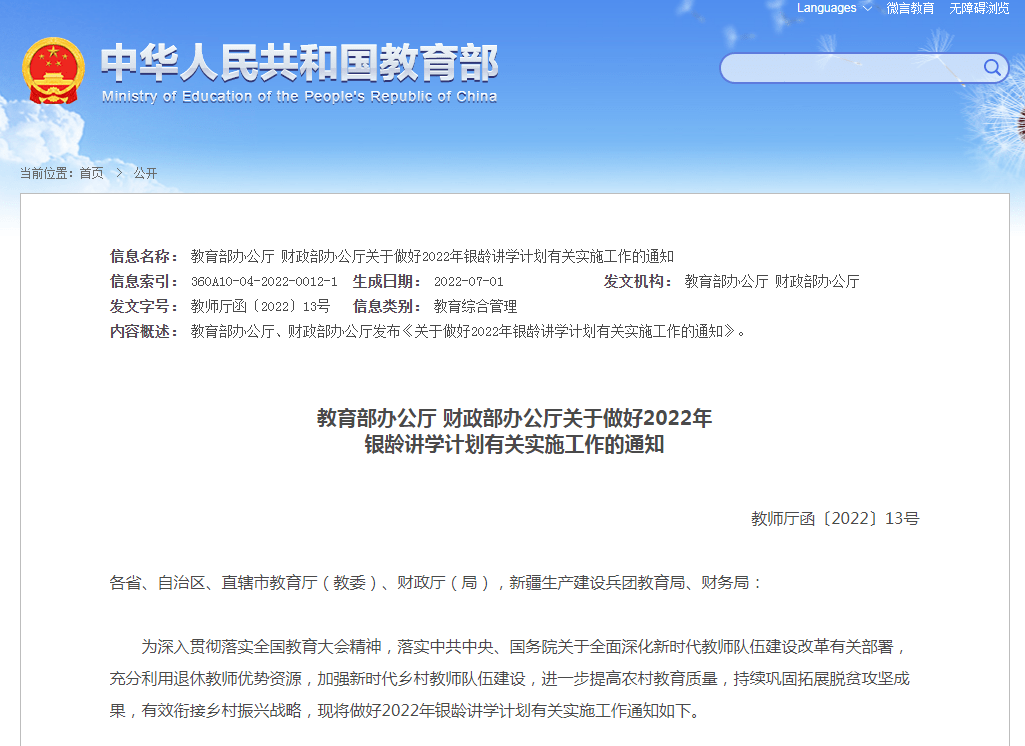Click the addressee line beginning 各省、自治区

435,583
